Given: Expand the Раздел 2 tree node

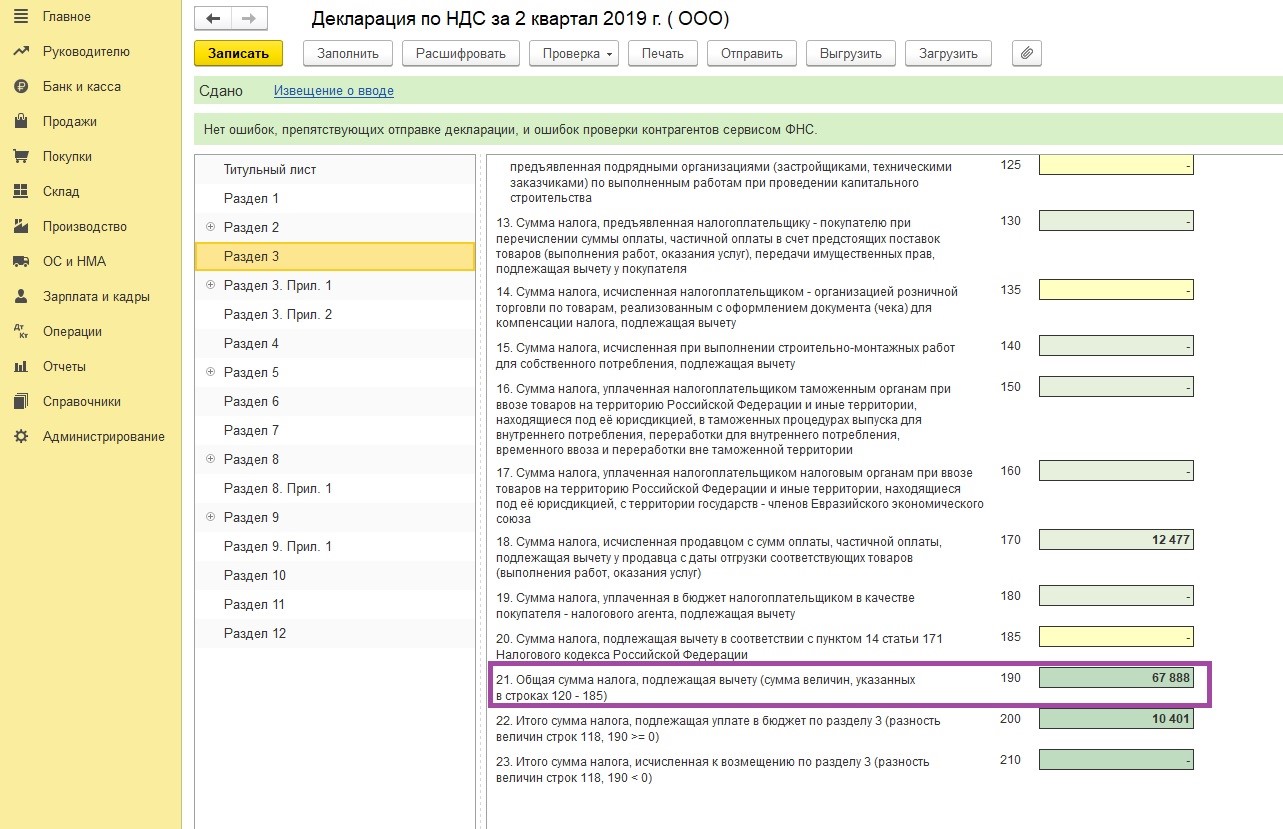Looking at the screenshot, I should [x=210, y=227].
